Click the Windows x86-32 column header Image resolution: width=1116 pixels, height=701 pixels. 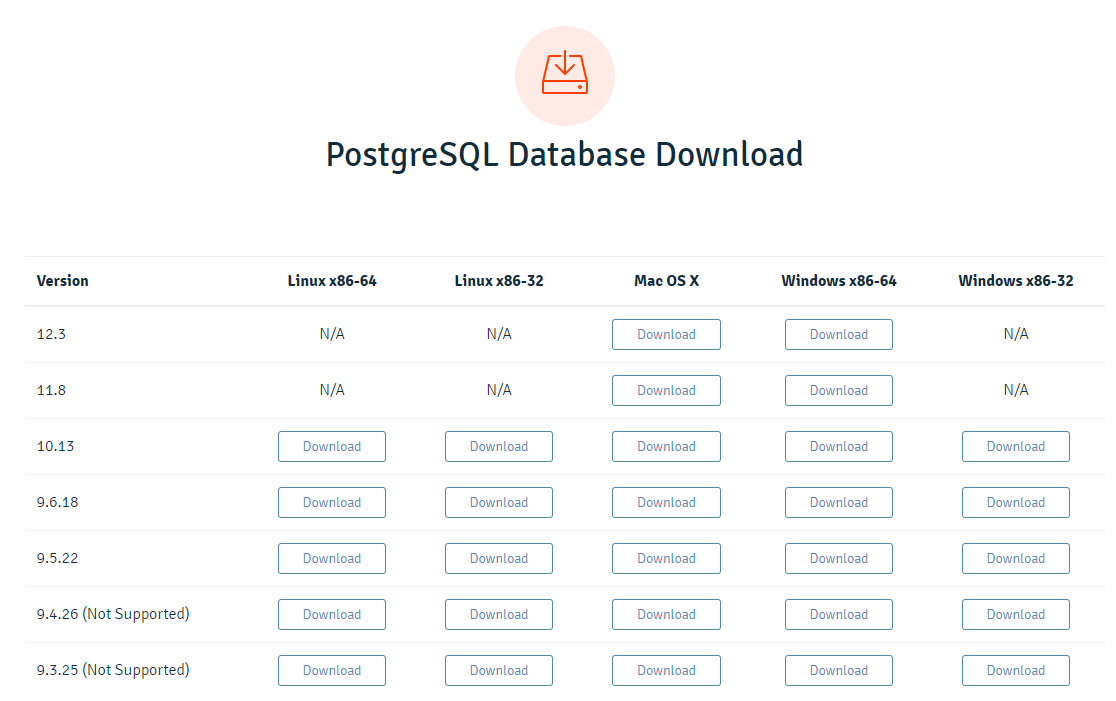(1016, 280)
